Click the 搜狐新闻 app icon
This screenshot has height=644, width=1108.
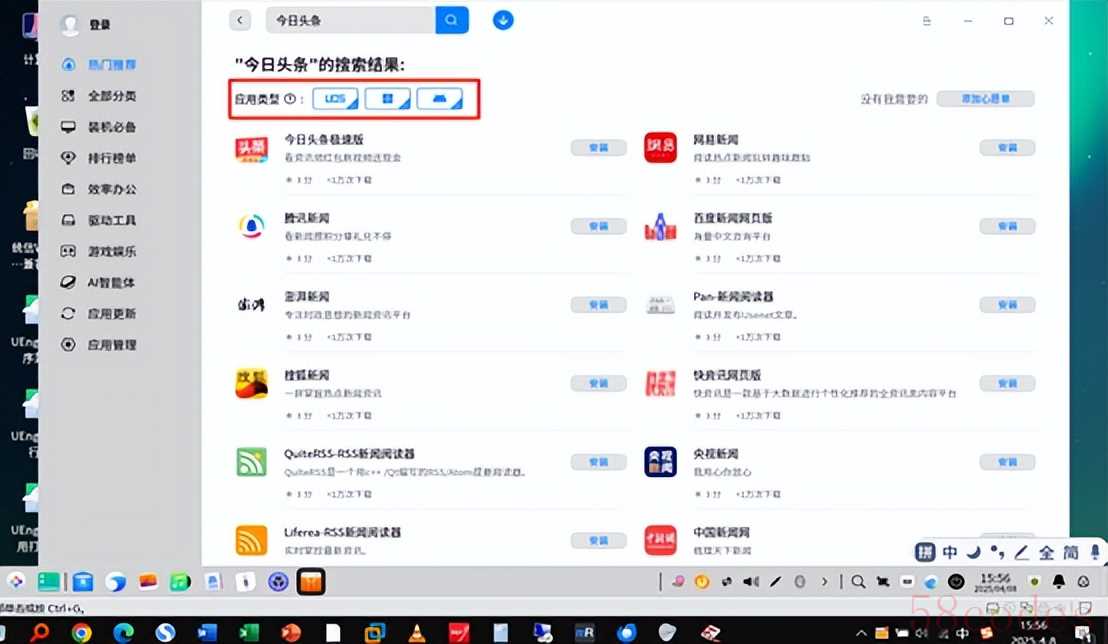(x=252, y=383)
